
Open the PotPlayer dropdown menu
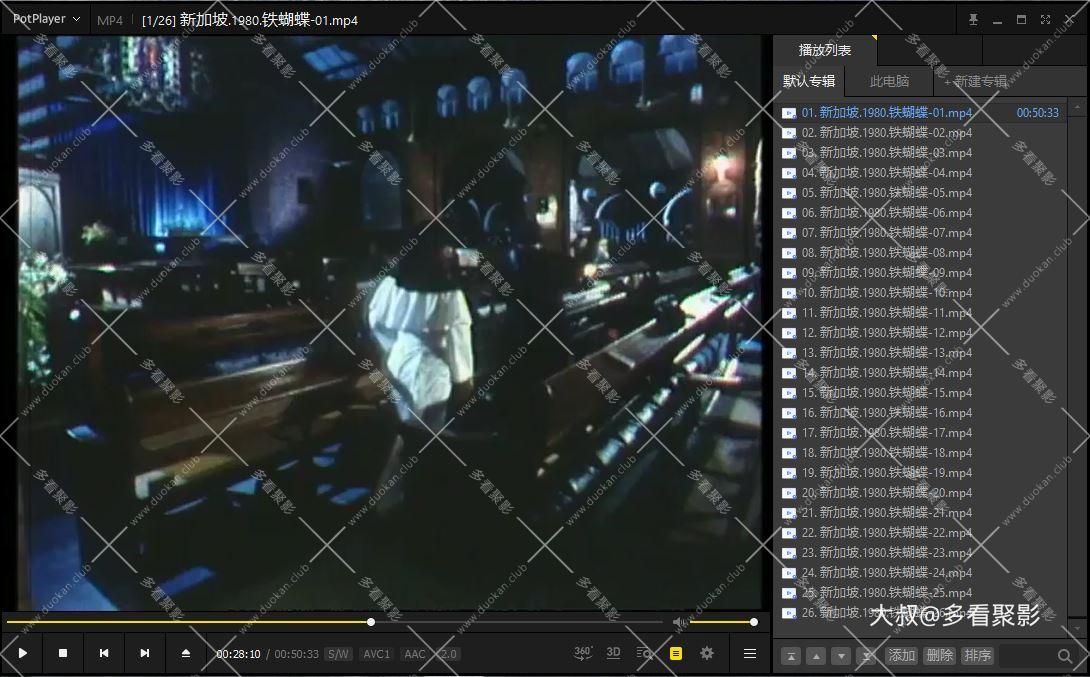pos(46,19)
